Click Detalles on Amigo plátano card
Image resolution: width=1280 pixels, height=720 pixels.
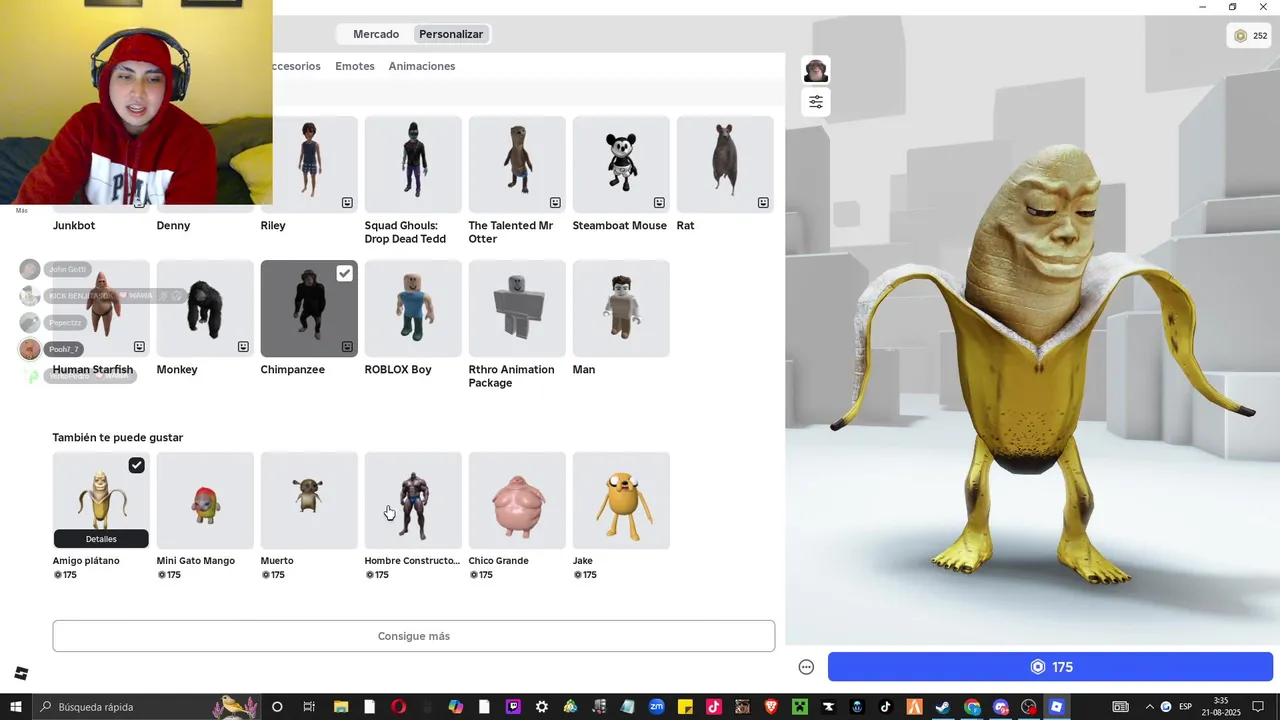pyautogui.click(x=101, y=539)
